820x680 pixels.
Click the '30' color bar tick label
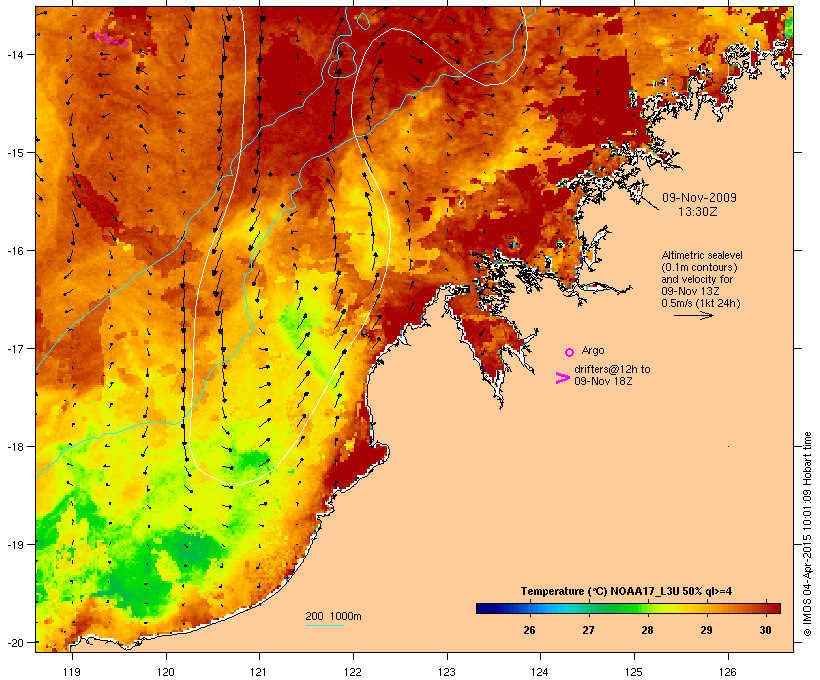tap(766, 630)
